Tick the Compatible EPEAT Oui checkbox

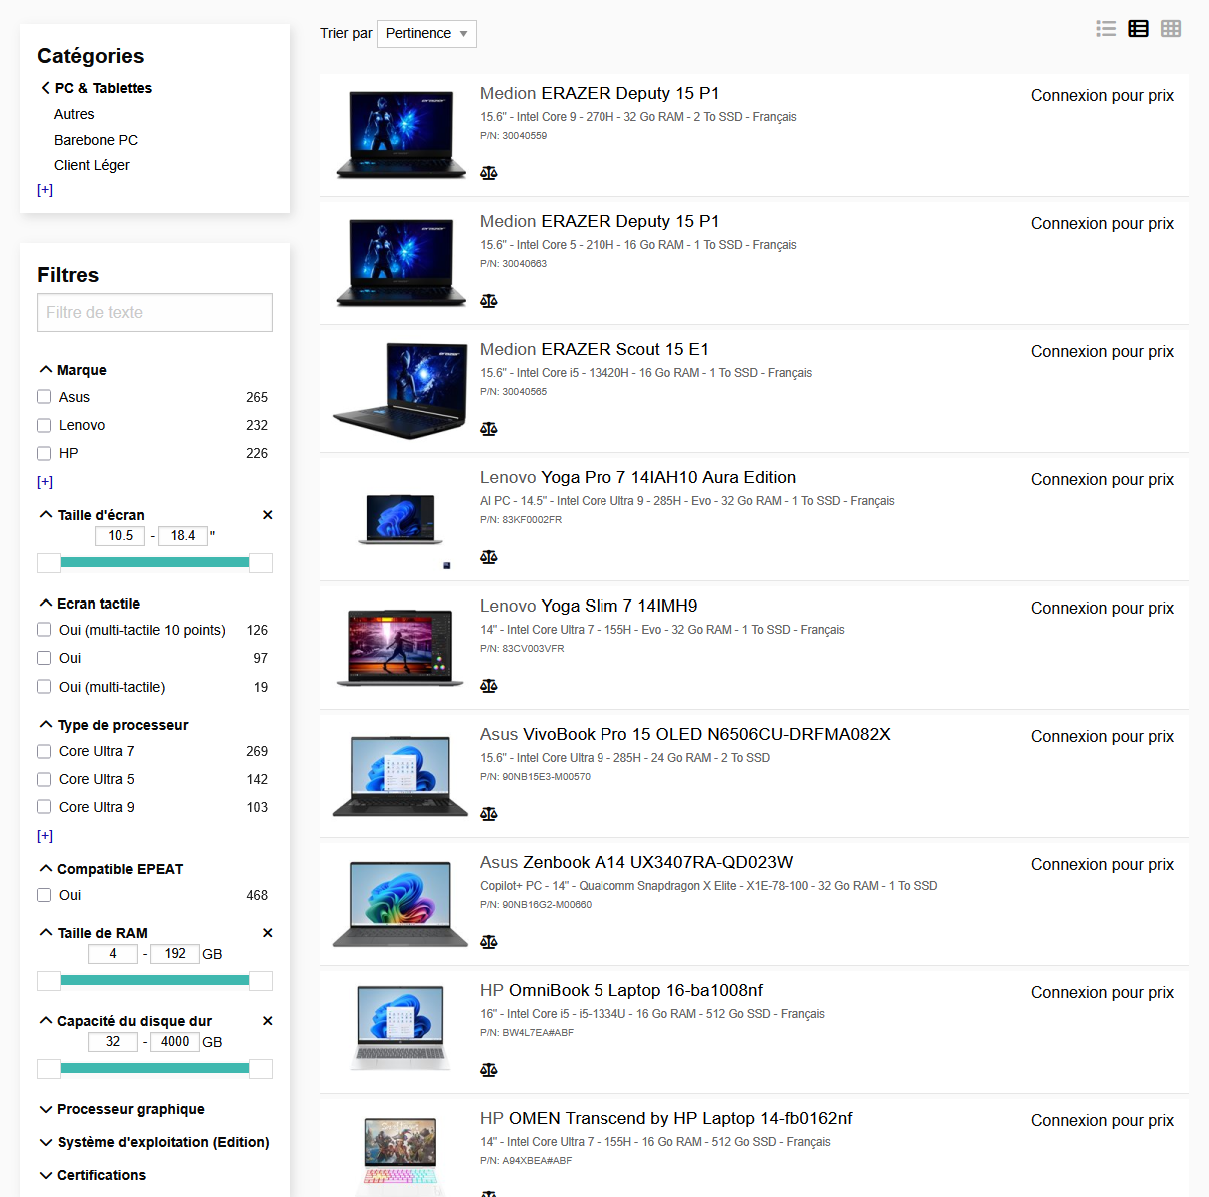44,895
